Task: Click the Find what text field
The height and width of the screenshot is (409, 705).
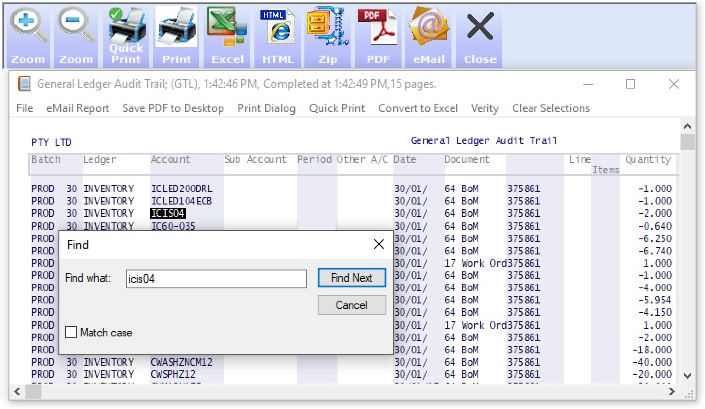Action: [215, 278]
